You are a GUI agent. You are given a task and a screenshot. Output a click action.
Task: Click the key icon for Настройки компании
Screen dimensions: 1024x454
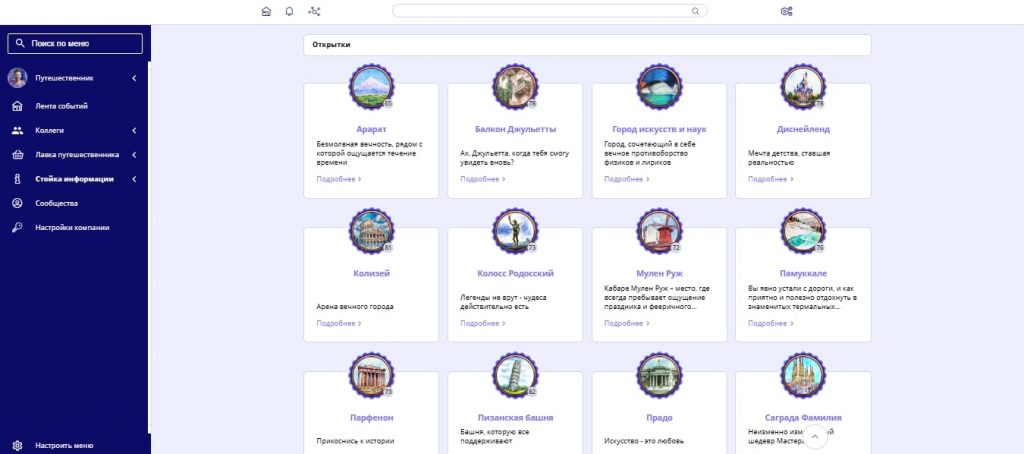point(17,227)
